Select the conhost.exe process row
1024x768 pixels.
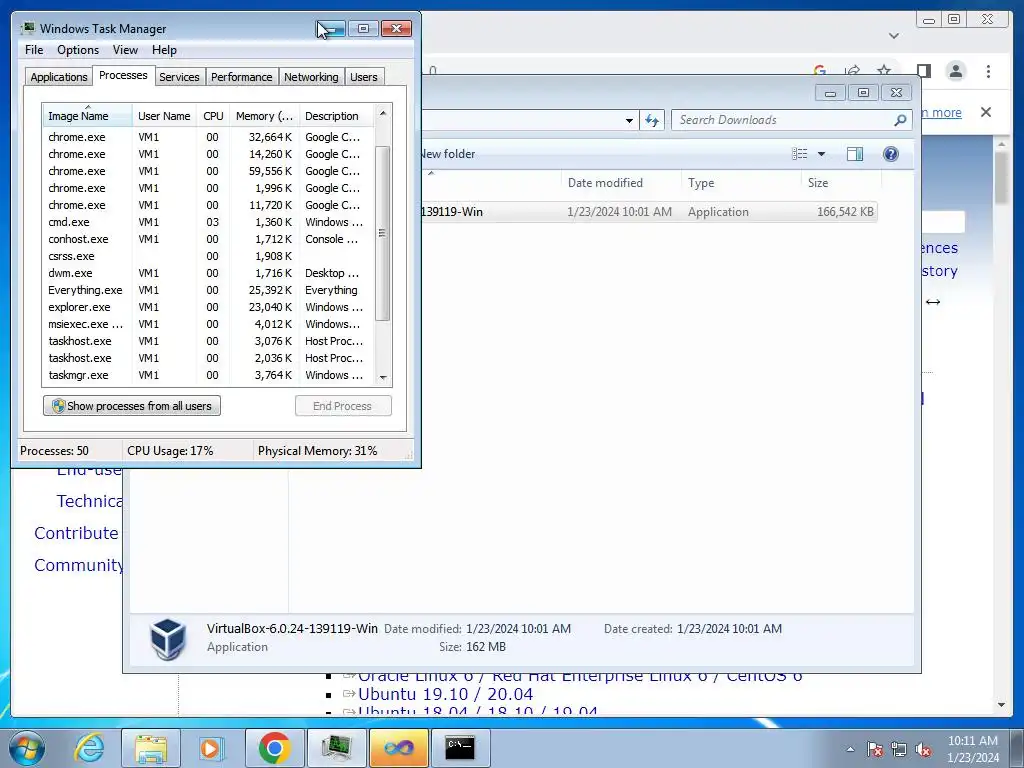click(x=208, y=239)
